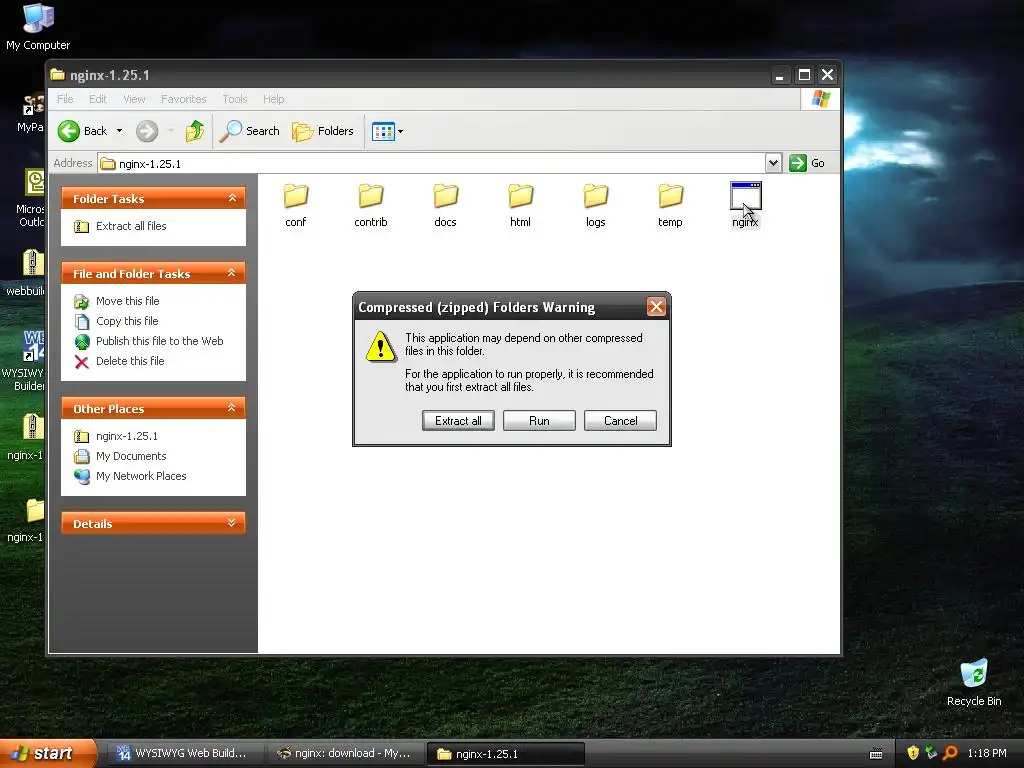Click the keyboard icon in the taskbar
Image resolution: width=1024 pixels, height=768 pixels.
[x=876, y=754]
